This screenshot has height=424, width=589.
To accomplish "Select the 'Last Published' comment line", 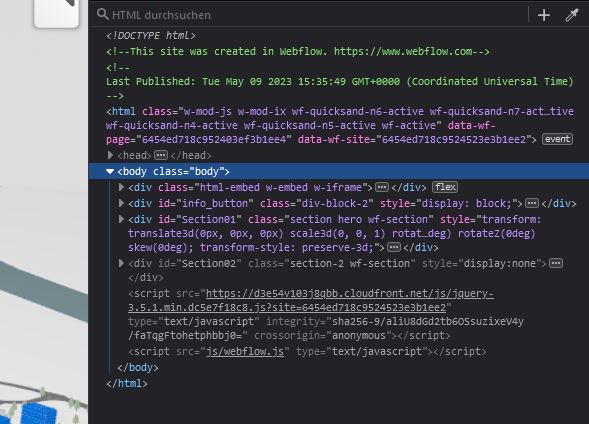I will (x=340, y=81).
